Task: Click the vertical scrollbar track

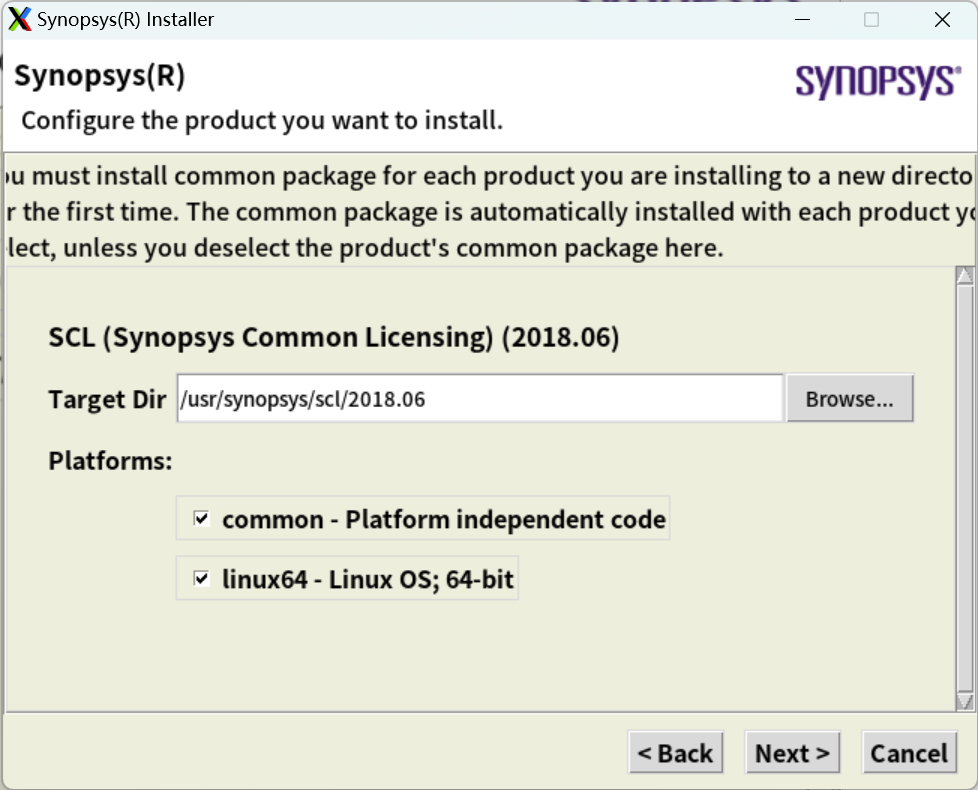Action: coord(965,488)
